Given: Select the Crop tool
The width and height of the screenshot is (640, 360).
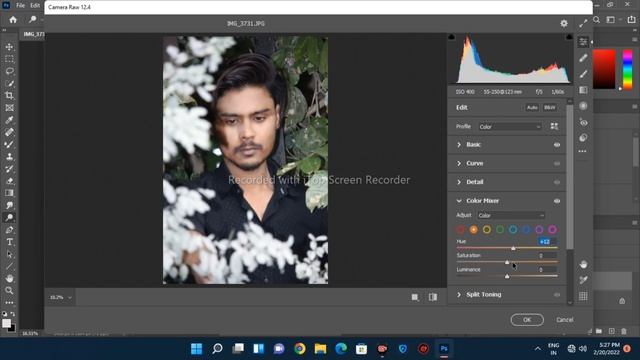Looking at the screenshot, I should (9, 96).
